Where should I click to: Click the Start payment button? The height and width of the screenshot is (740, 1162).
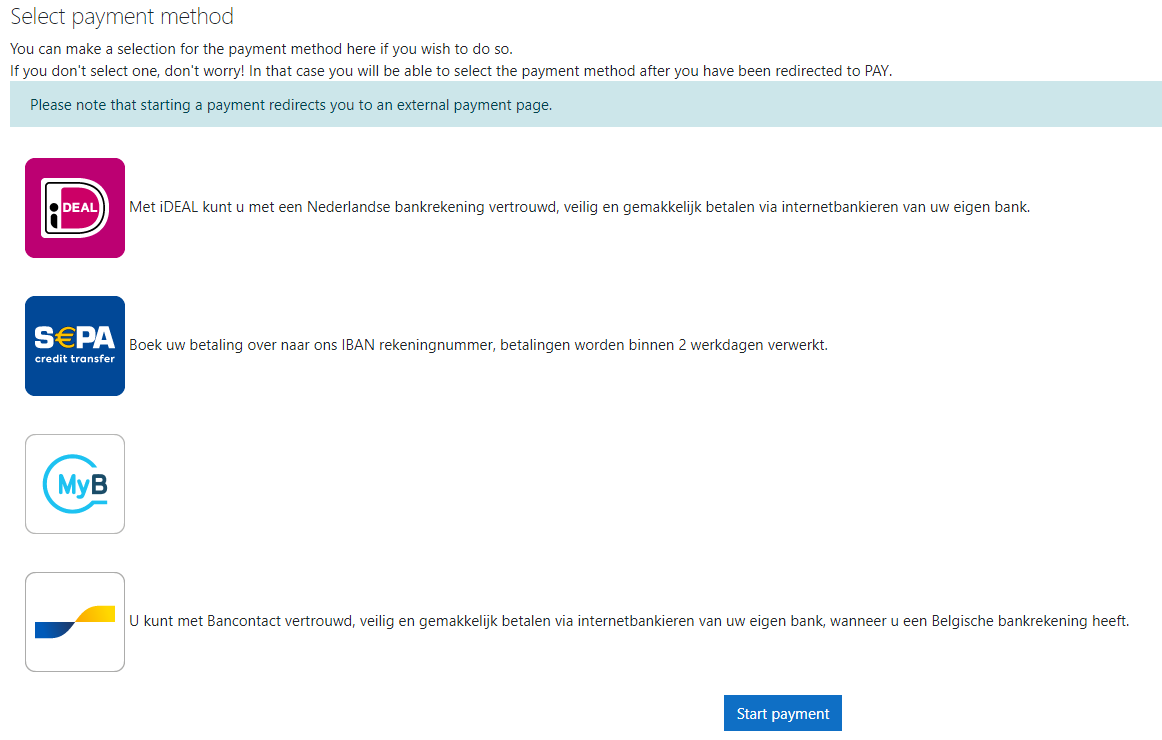[x=783, y=713]
